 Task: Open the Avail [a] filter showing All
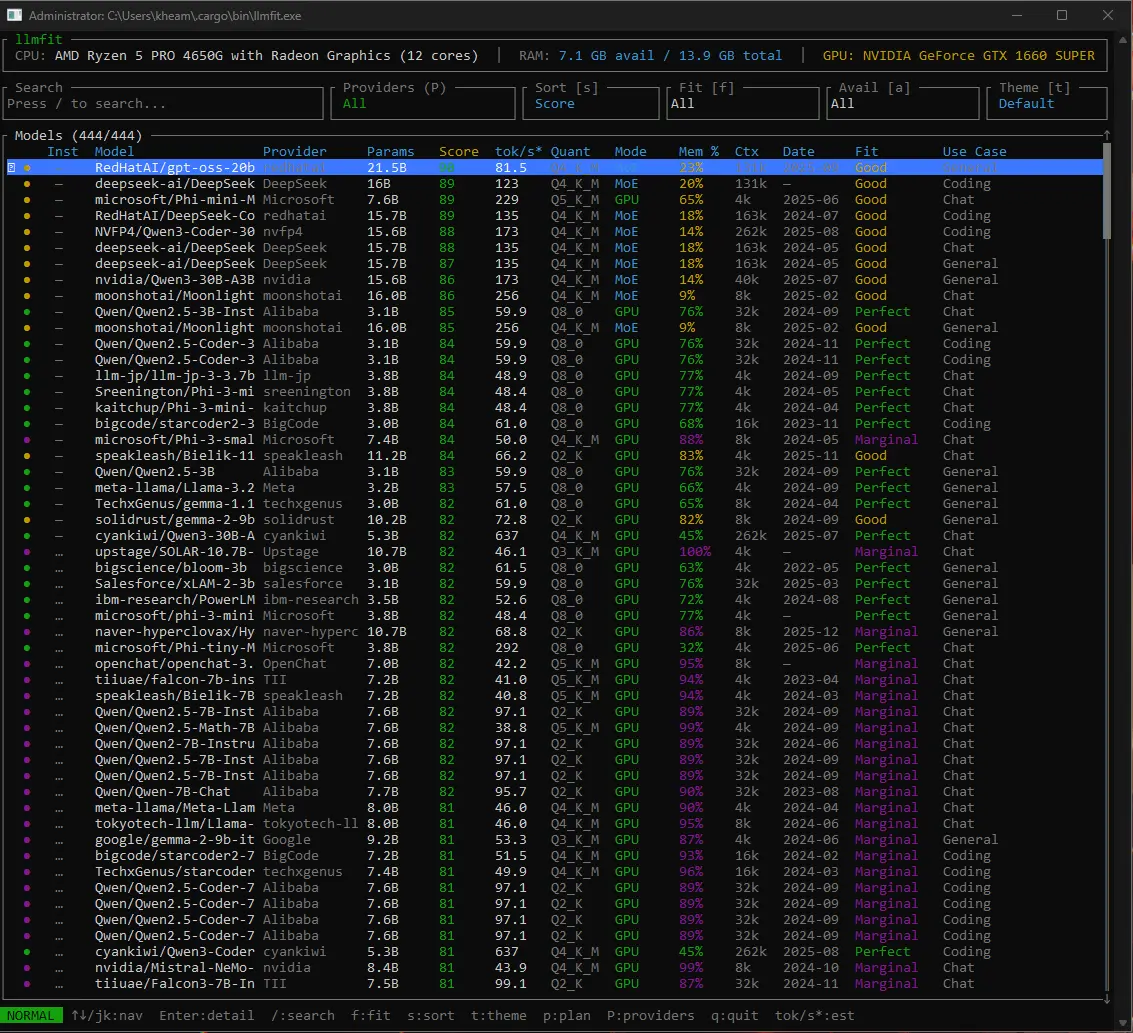[903, 103]
